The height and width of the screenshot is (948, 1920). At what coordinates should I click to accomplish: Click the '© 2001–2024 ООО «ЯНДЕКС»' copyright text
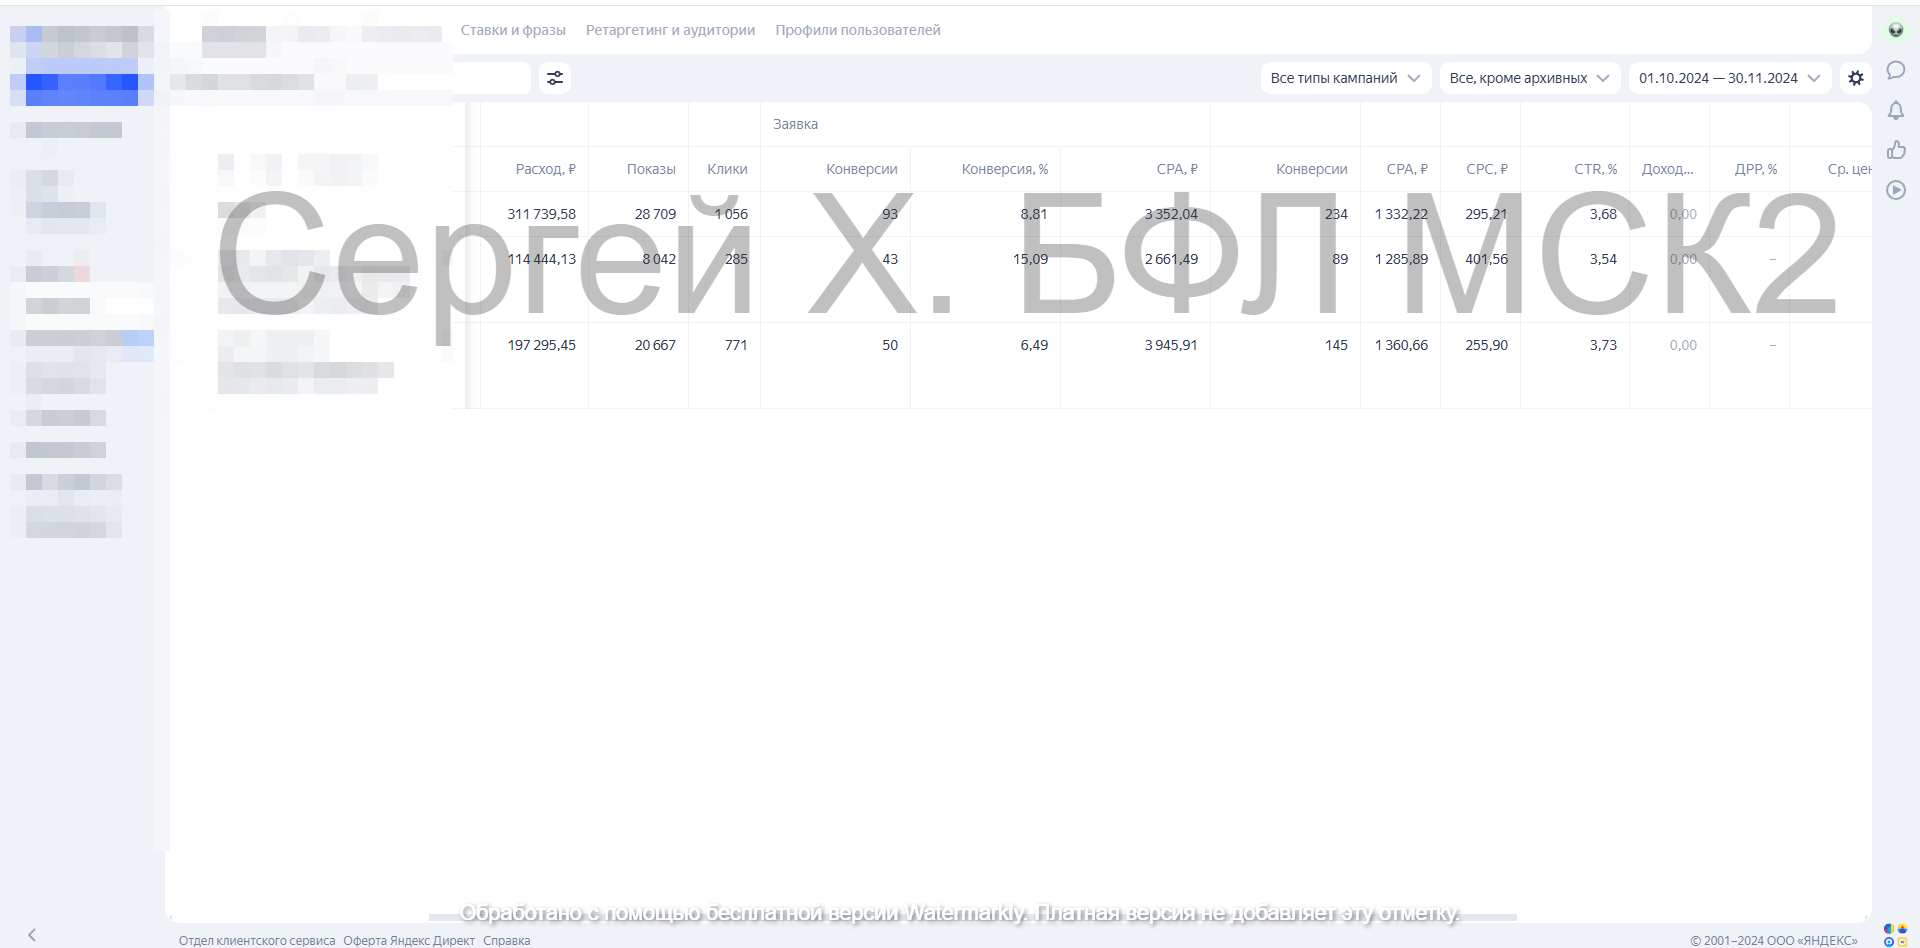1774,940
